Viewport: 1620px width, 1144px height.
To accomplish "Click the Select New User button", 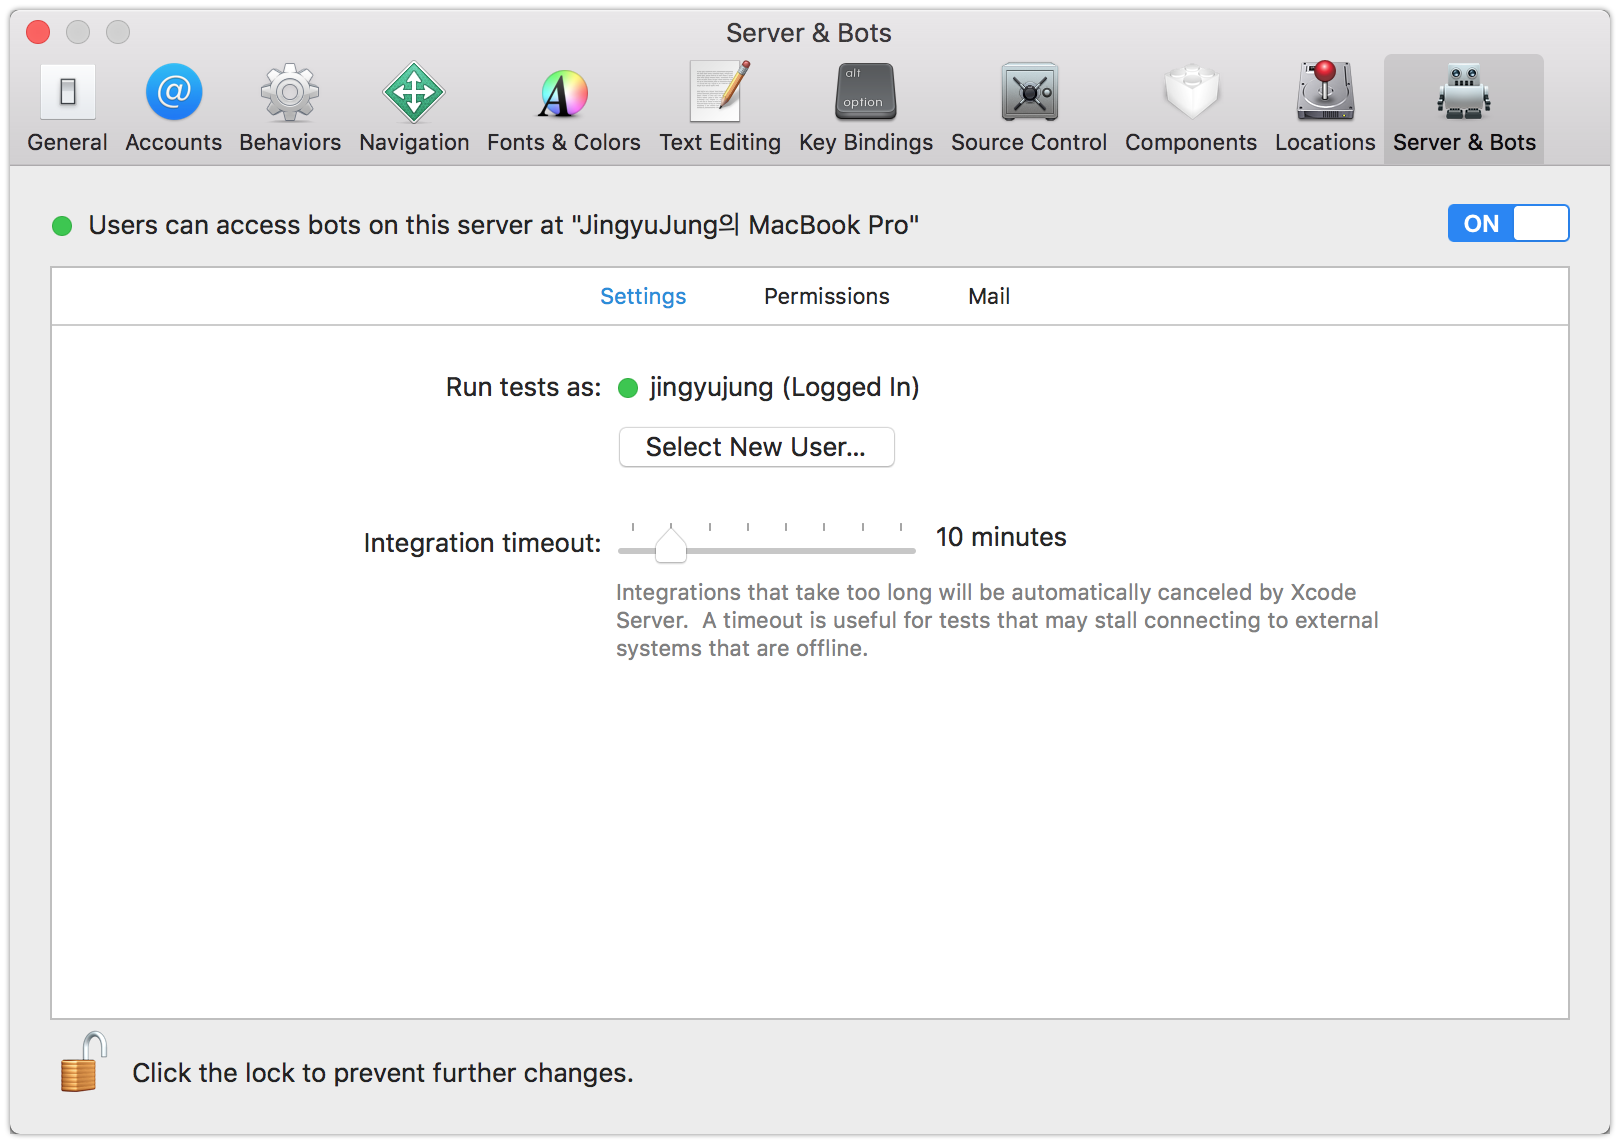I will pos(757,447).
